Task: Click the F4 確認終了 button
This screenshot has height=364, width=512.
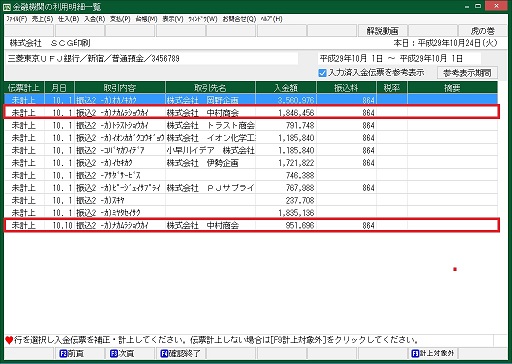Action: 180,353
